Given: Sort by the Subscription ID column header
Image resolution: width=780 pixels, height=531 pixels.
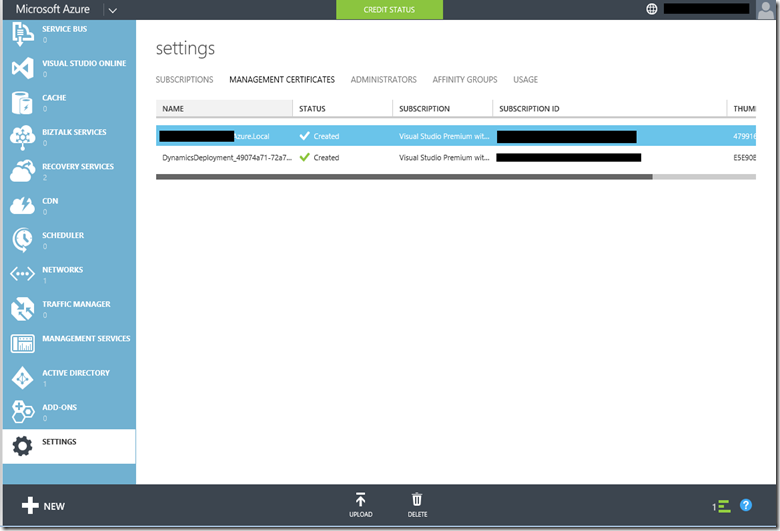Looking at the screenshot, I should [x=610, y=108].
